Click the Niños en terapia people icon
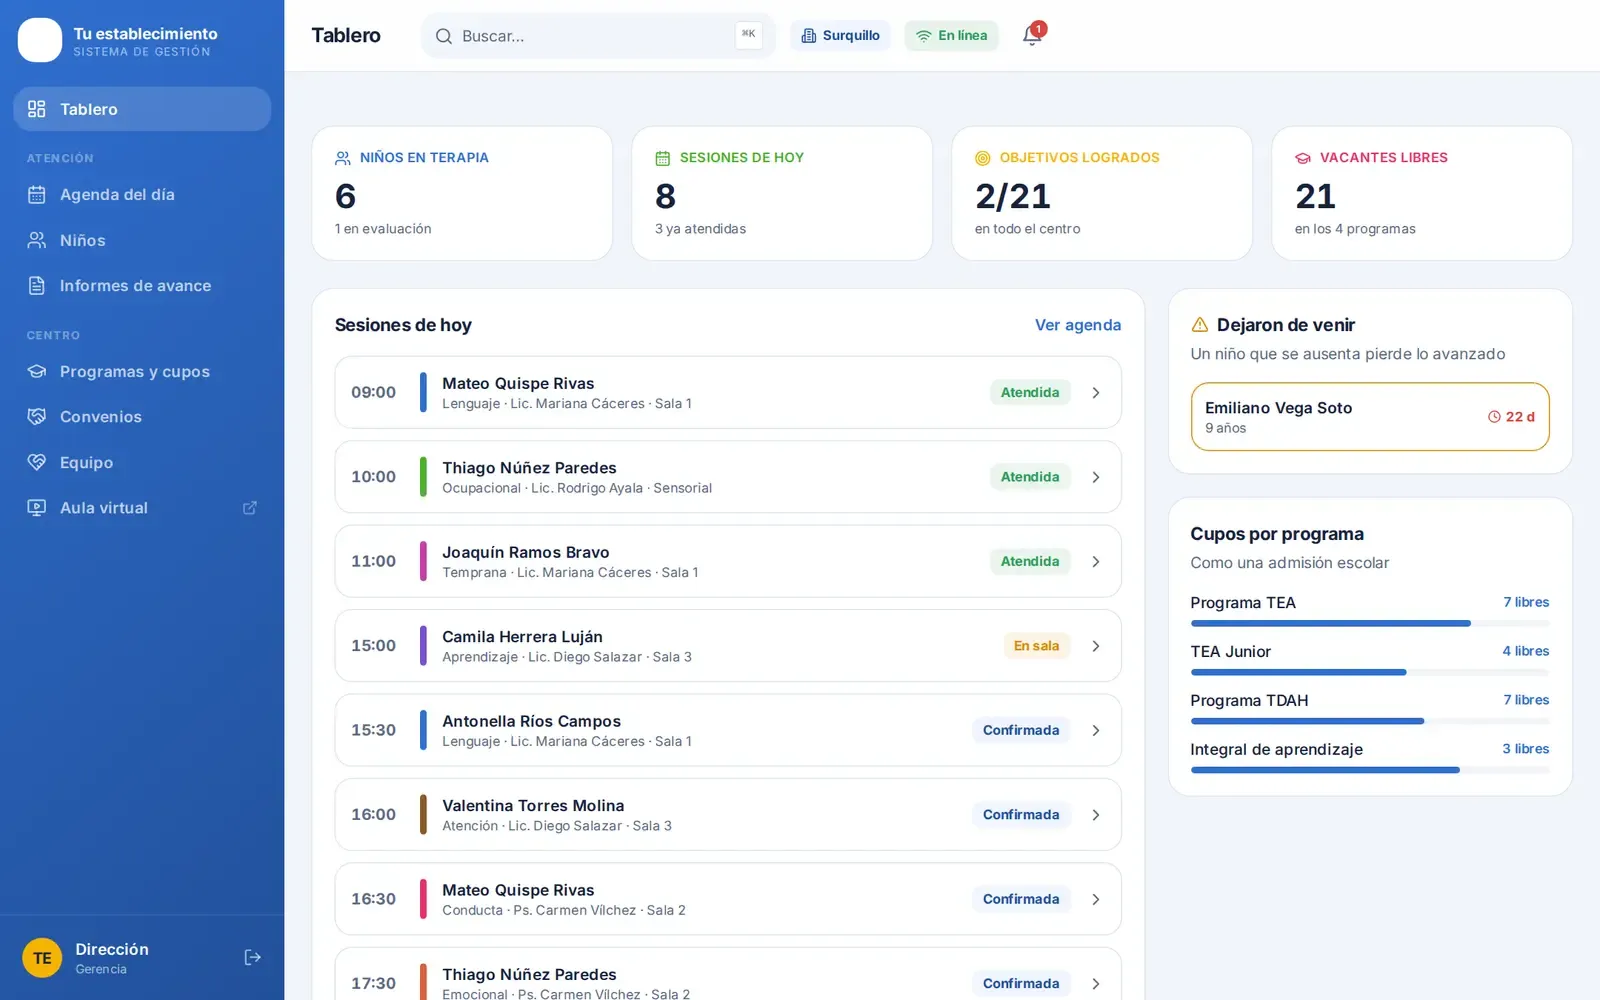The height and width of the screenshot is (1000, 1600). tap(343, 158)
